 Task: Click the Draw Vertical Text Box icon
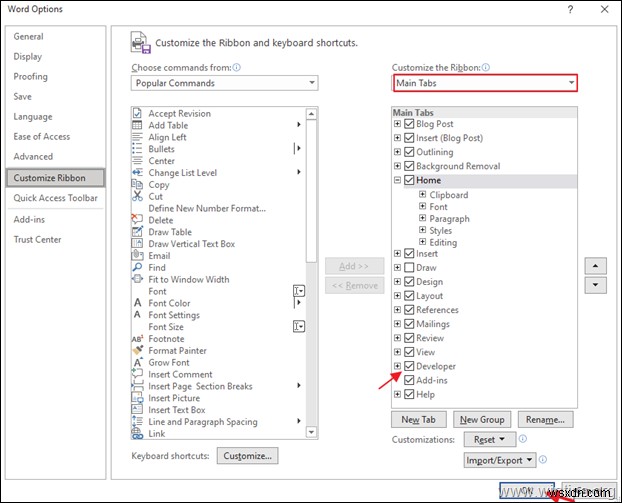137,244
